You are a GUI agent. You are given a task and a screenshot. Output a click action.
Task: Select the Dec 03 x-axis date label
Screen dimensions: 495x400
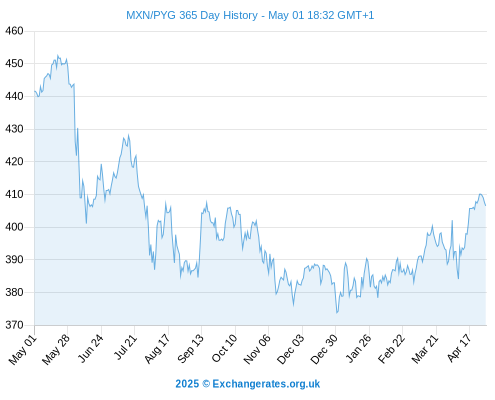[291, 349]
